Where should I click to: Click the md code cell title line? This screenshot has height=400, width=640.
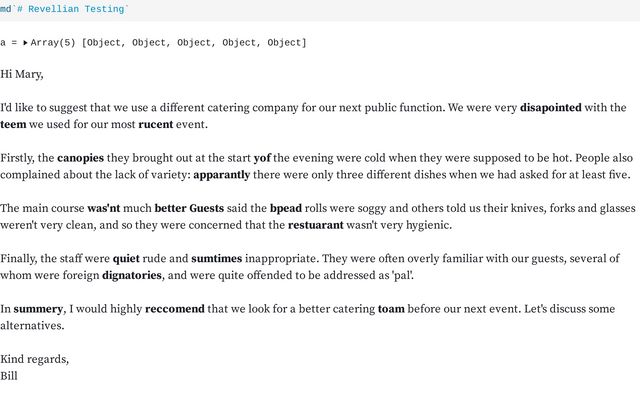(x=65, y=8)
